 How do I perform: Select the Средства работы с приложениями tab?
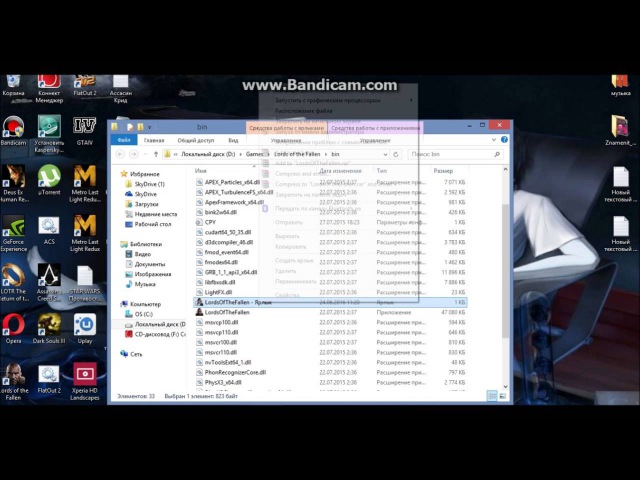pos(376,128)
